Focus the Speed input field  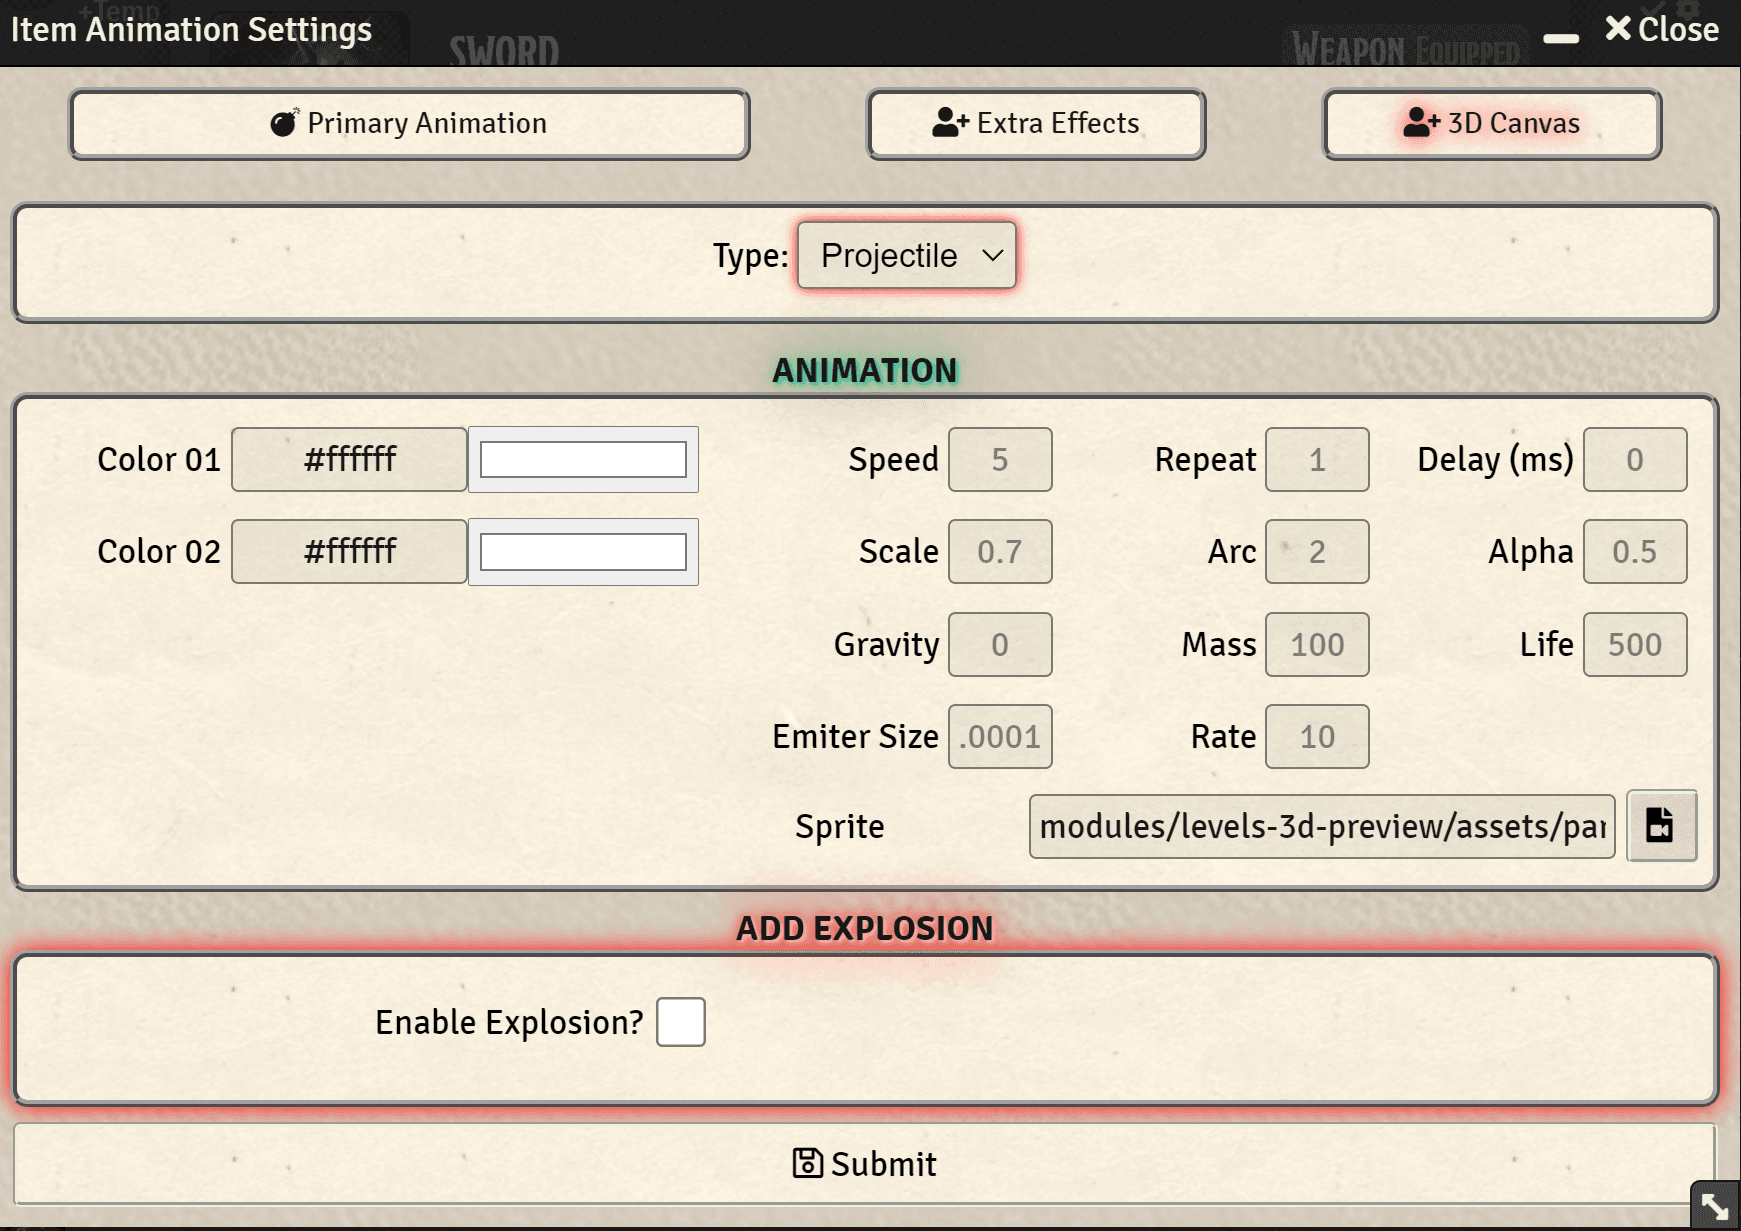coord(1000,460)
